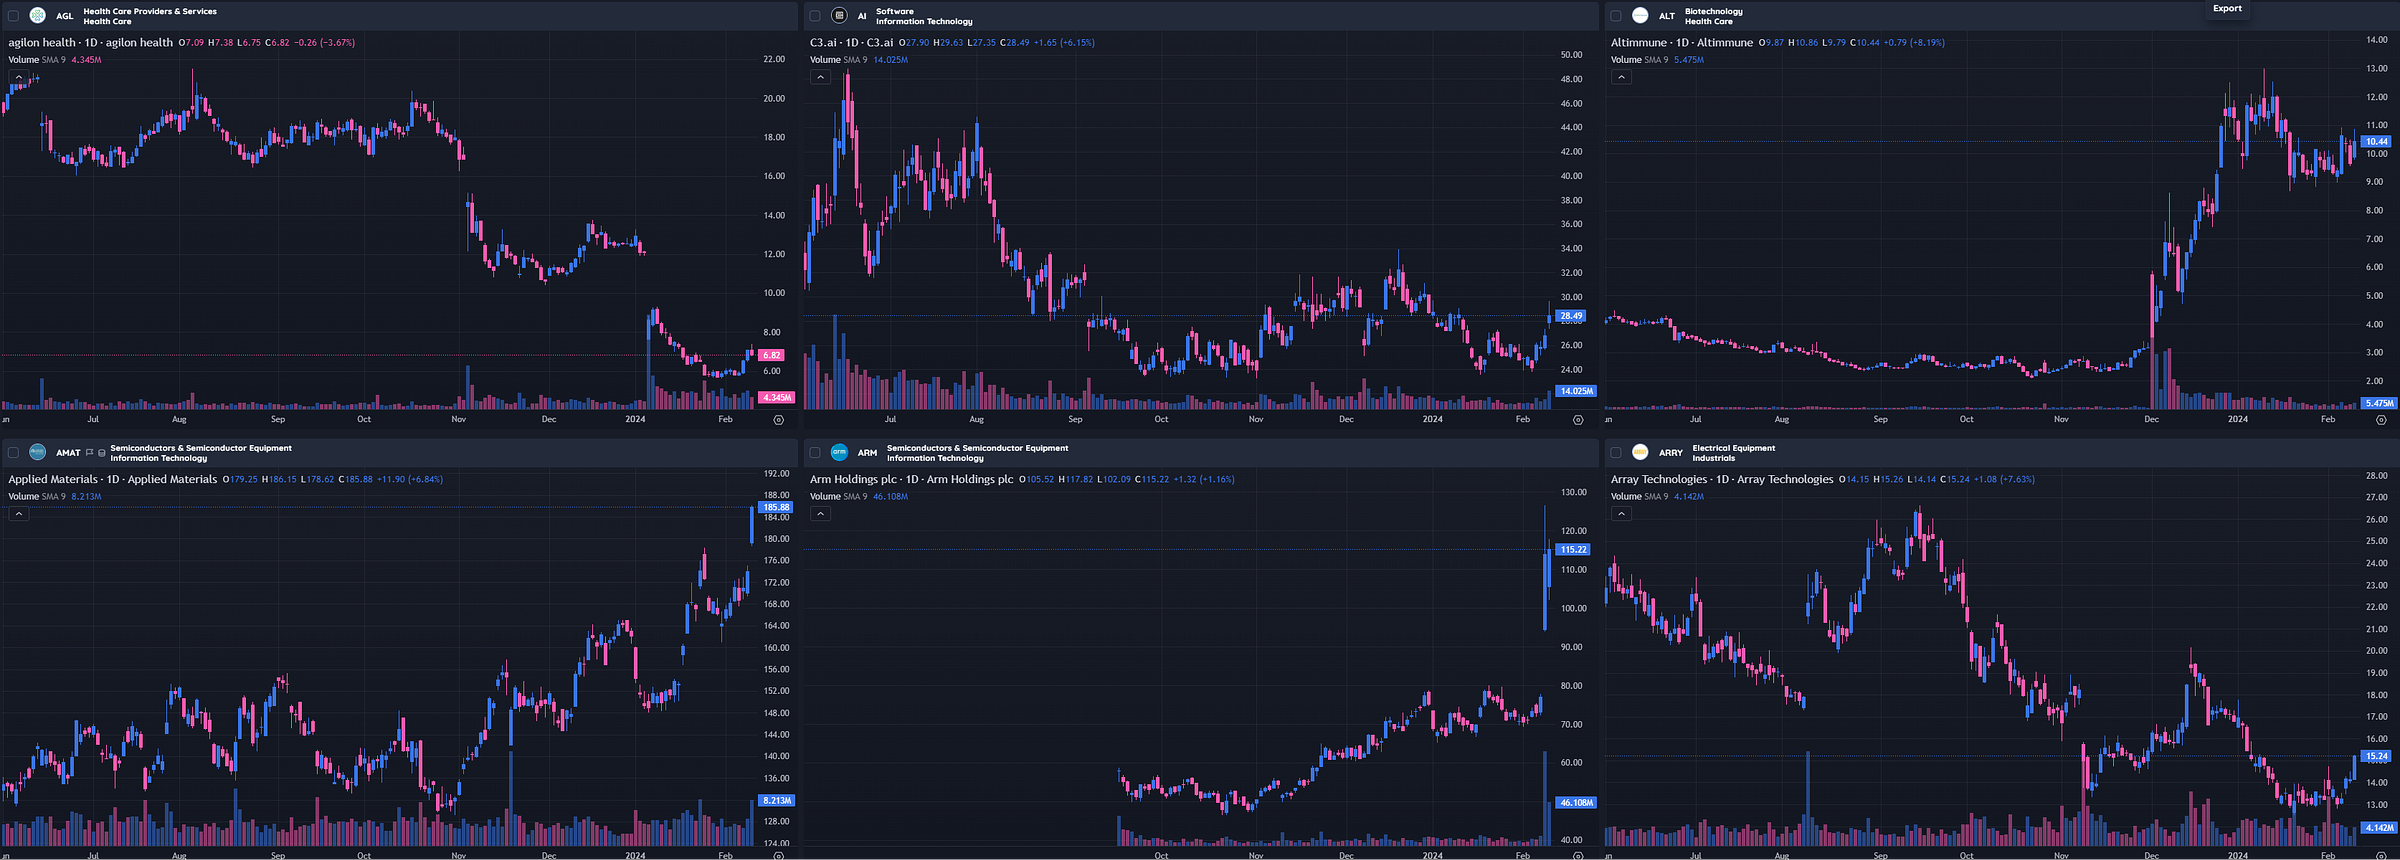Collapse the legend on Applied Materials chart

point(19,514)
